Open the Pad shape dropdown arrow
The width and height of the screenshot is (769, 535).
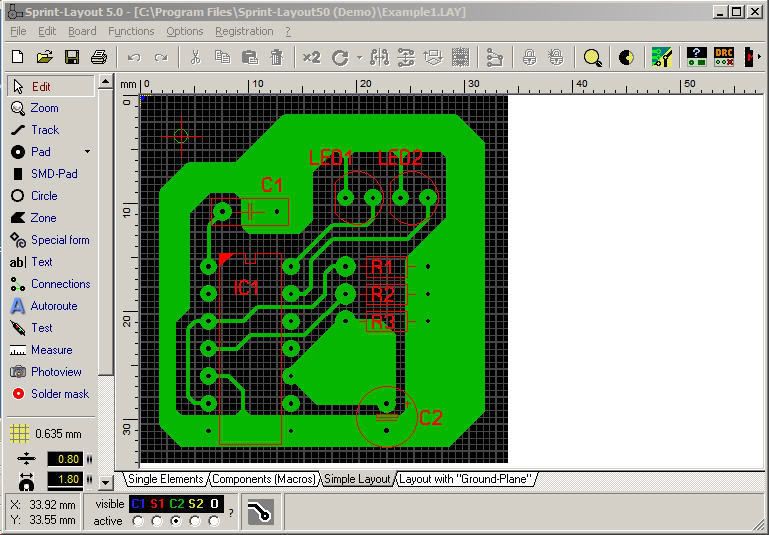87,152
